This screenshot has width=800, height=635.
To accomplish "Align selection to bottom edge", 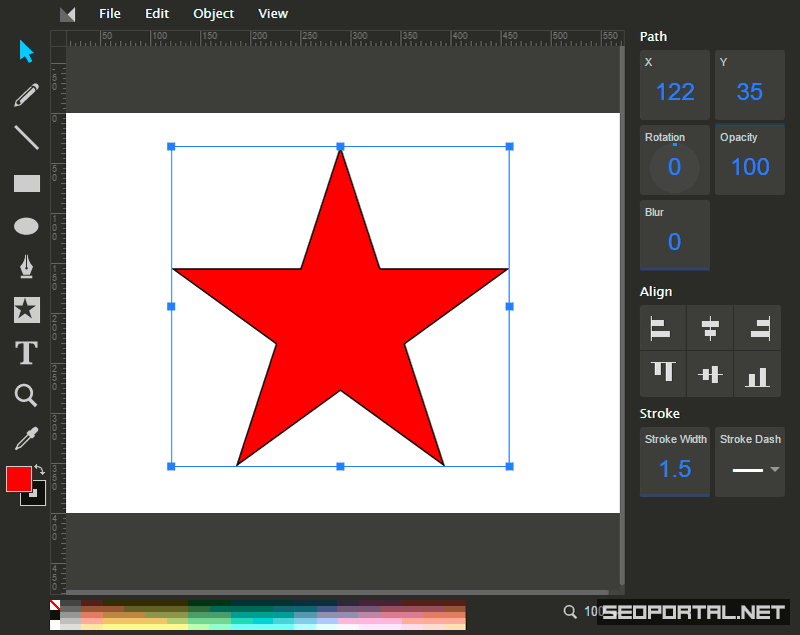I will (757, 375).
